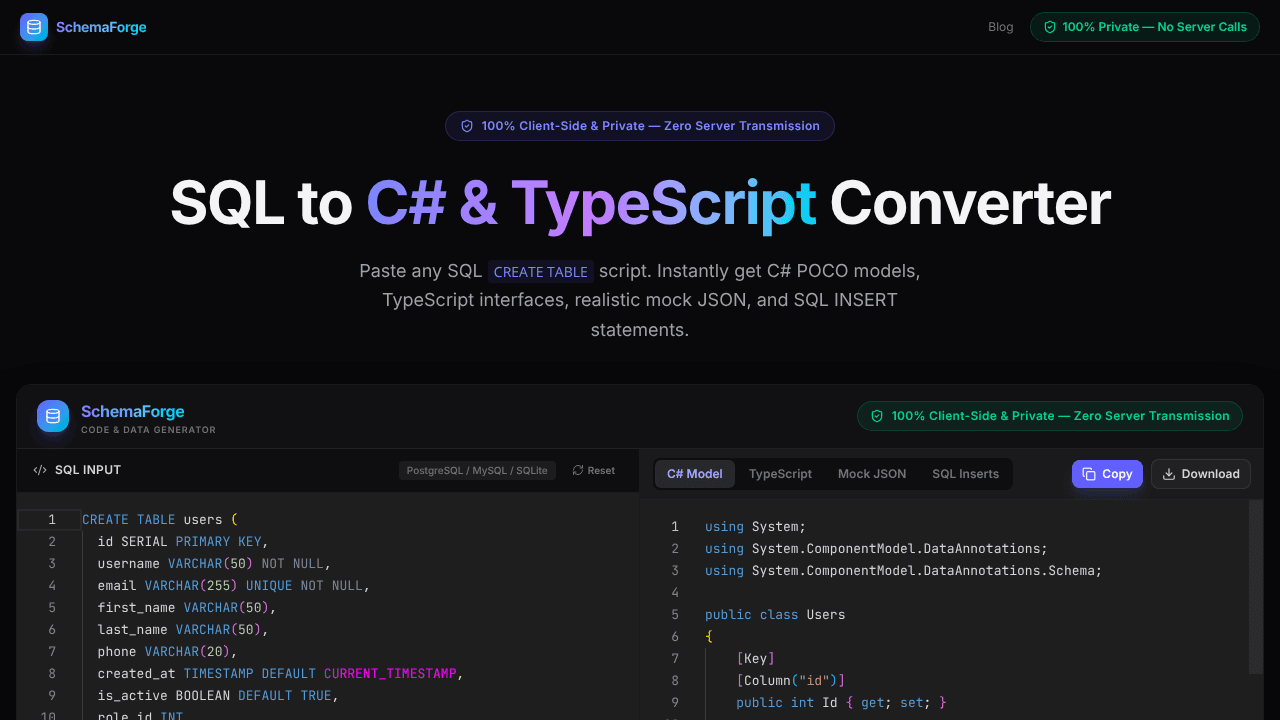Click the copy icon in the Copy button
This screenshot has width=1280, height=720.
click(x=1089, y=474)
